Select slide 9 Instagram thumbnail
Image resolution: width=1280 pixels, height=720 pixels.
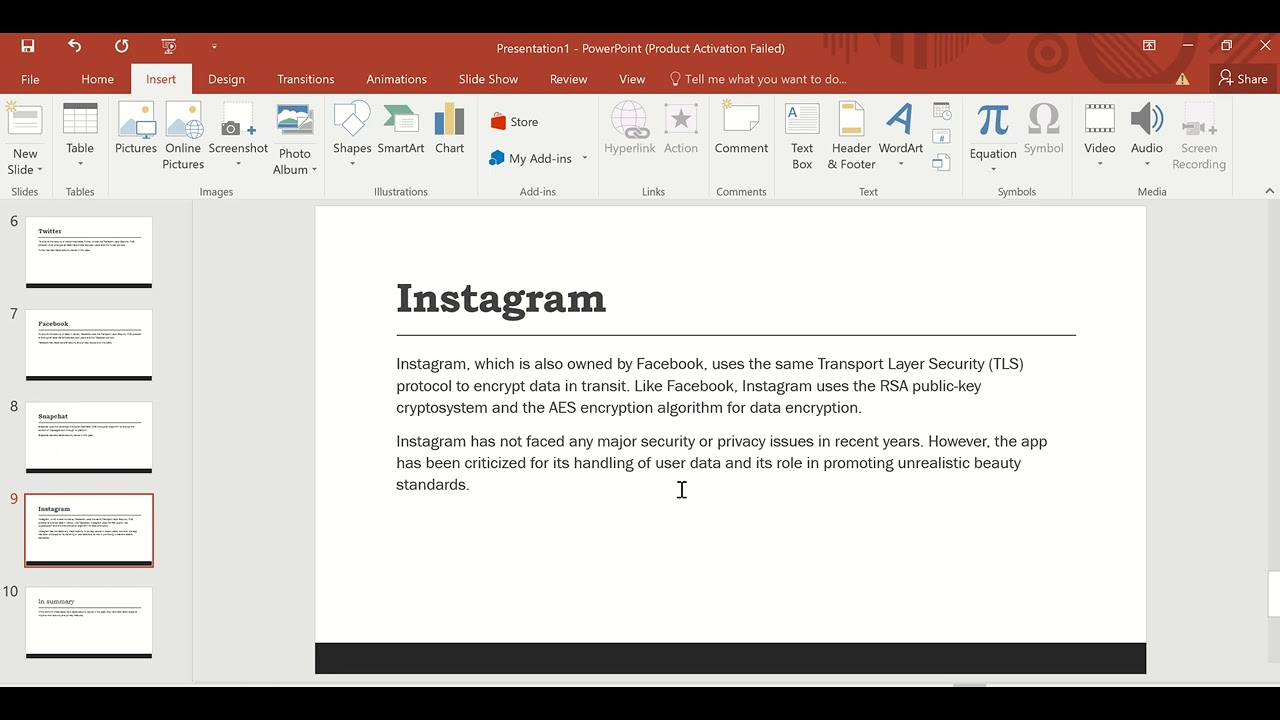(89, 530)
